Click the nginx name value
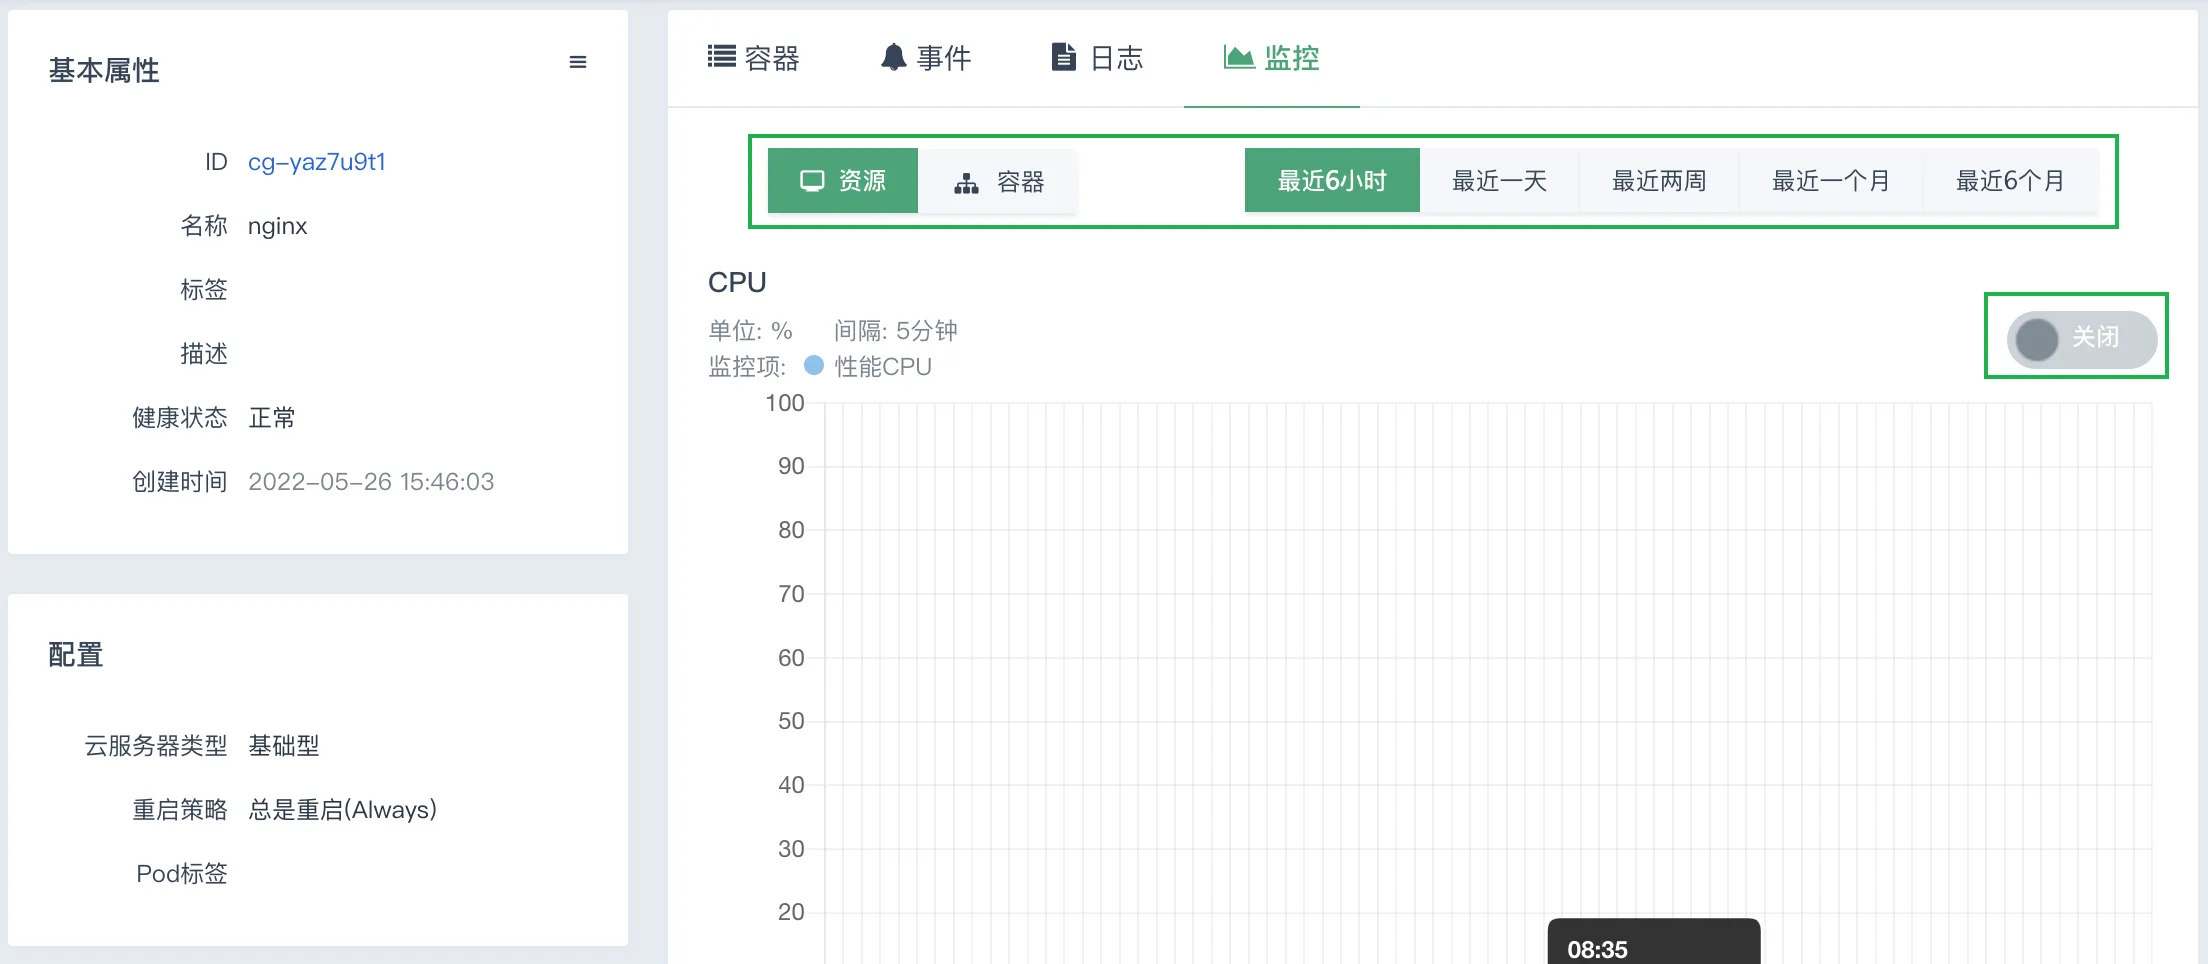 (x=277, y=226)
